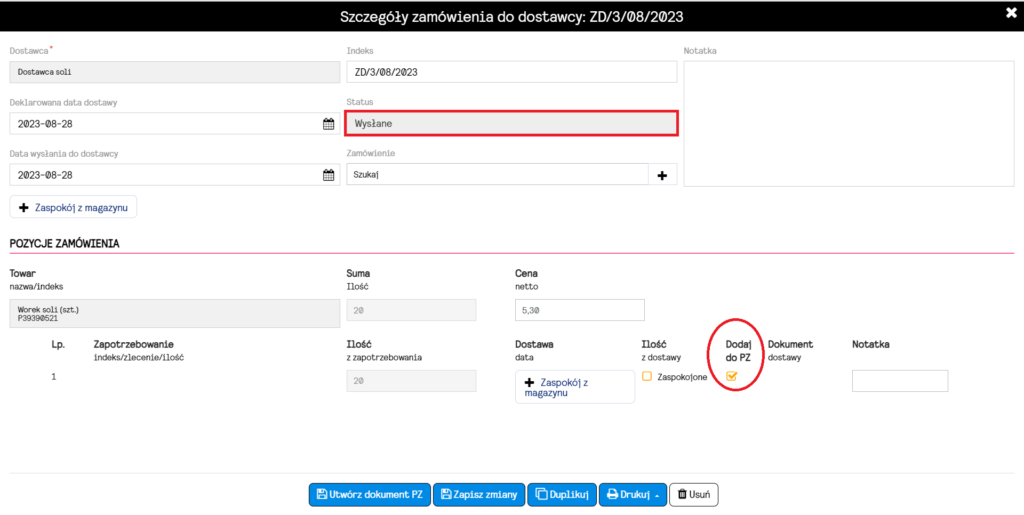1024x515 pixels.
Task: Click the Dostawca soli supplier field
Action: 175,72
